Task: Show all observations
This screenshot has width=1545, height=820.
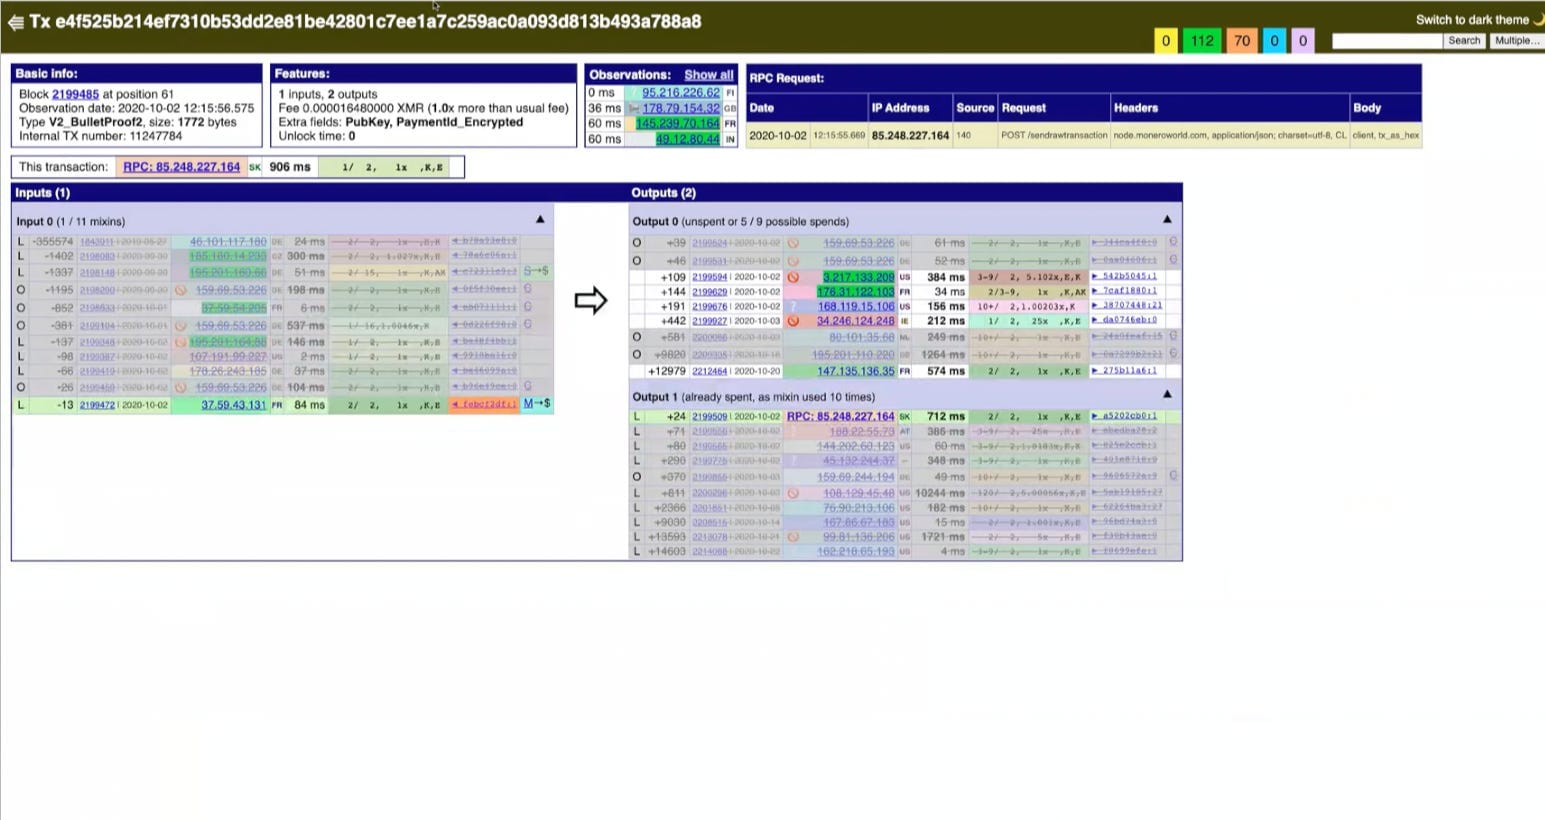Action: (x=708, y=75)
